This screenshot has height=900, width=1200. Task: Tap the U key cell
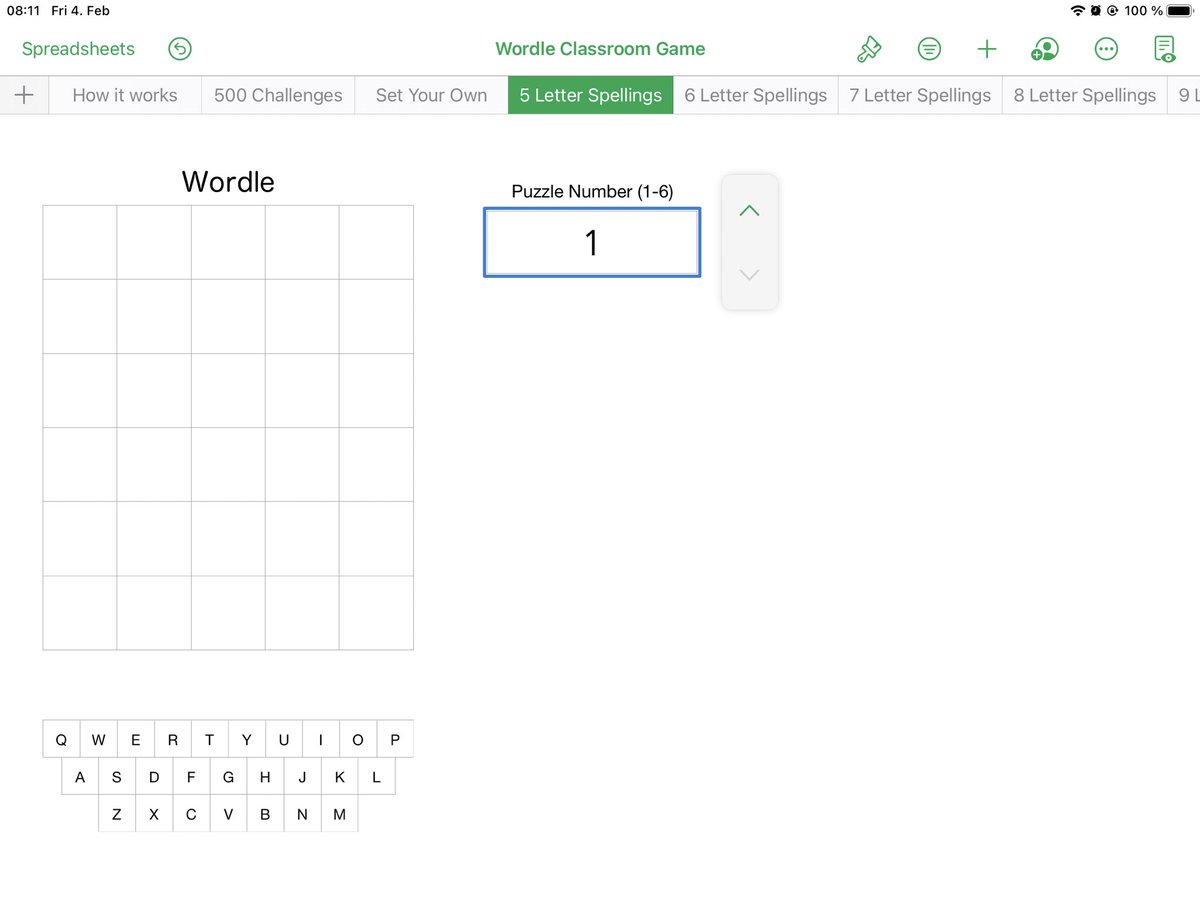coord(284,740)
